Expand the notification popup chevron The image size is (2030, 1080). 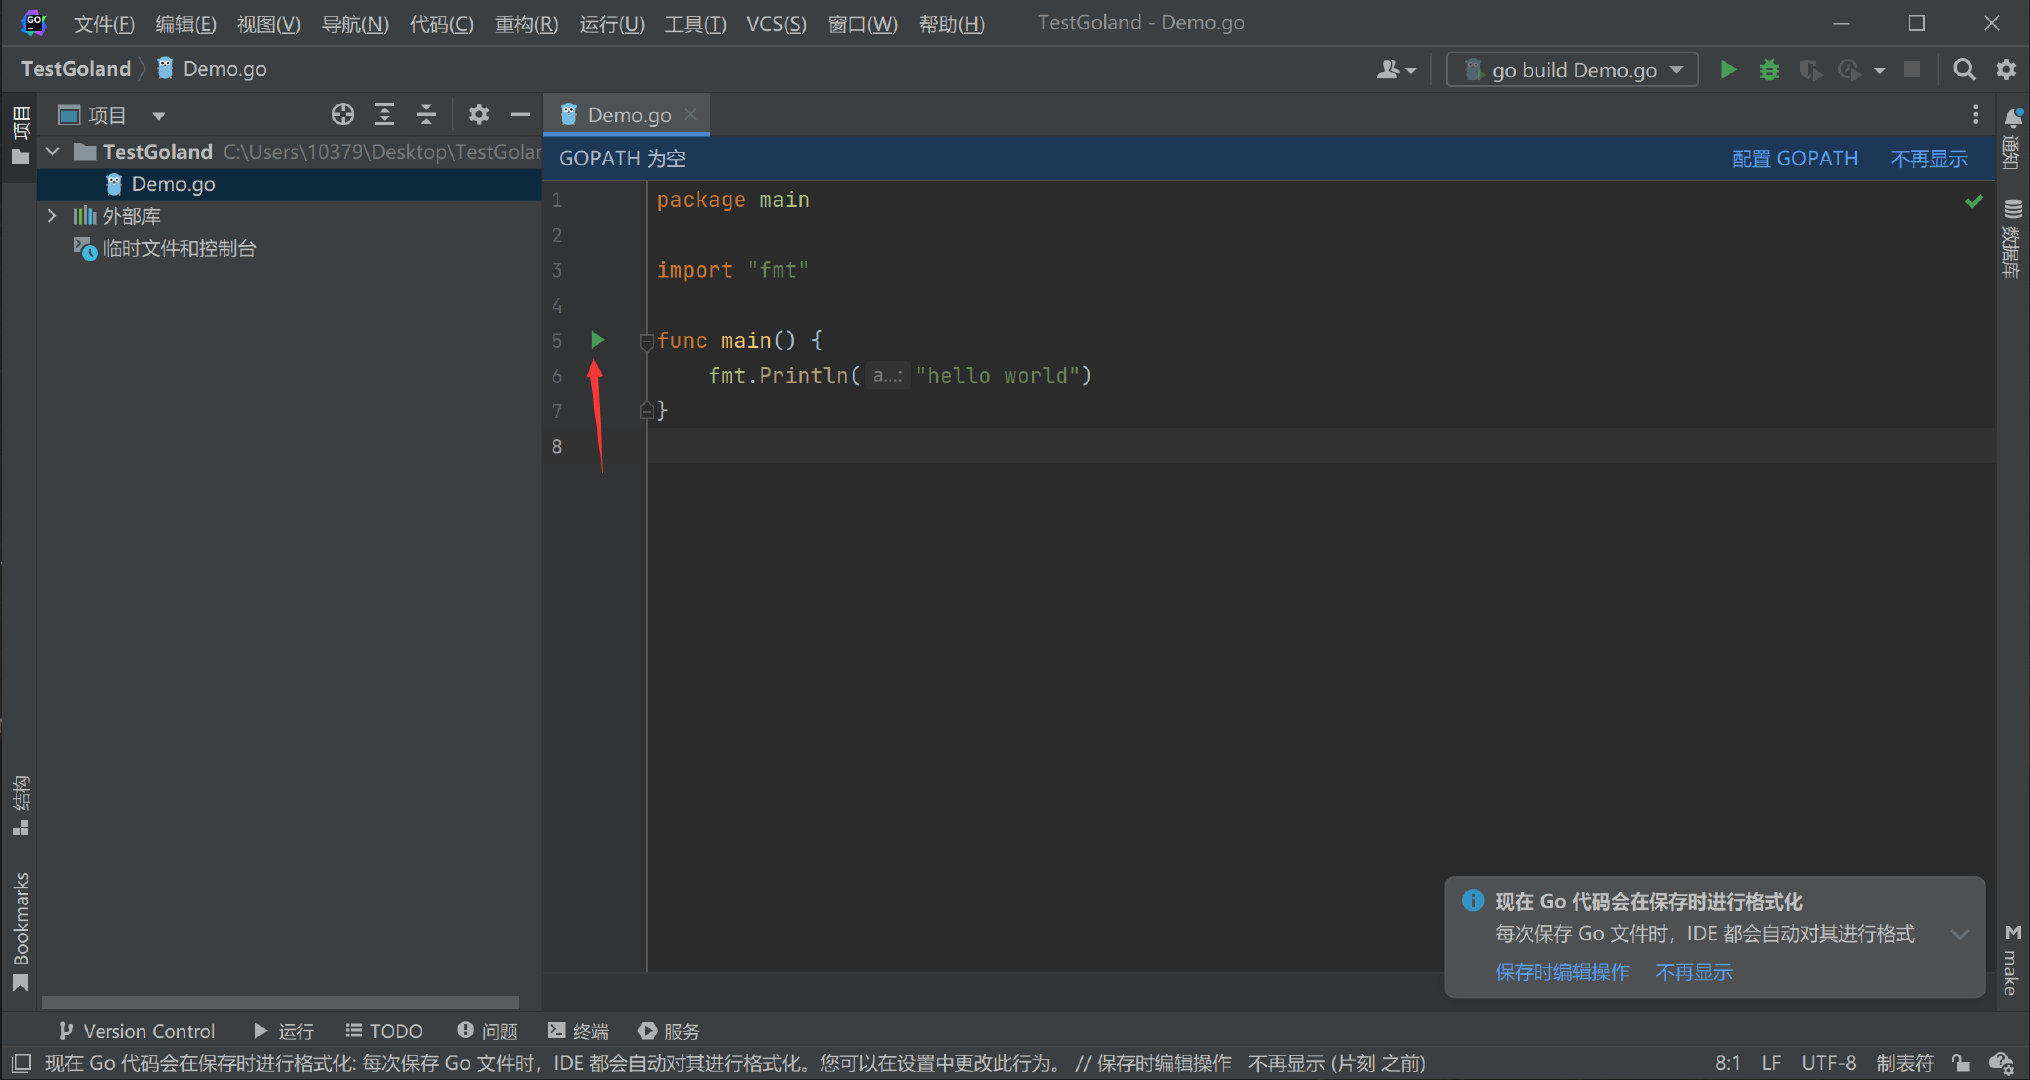coord(1959,934)
